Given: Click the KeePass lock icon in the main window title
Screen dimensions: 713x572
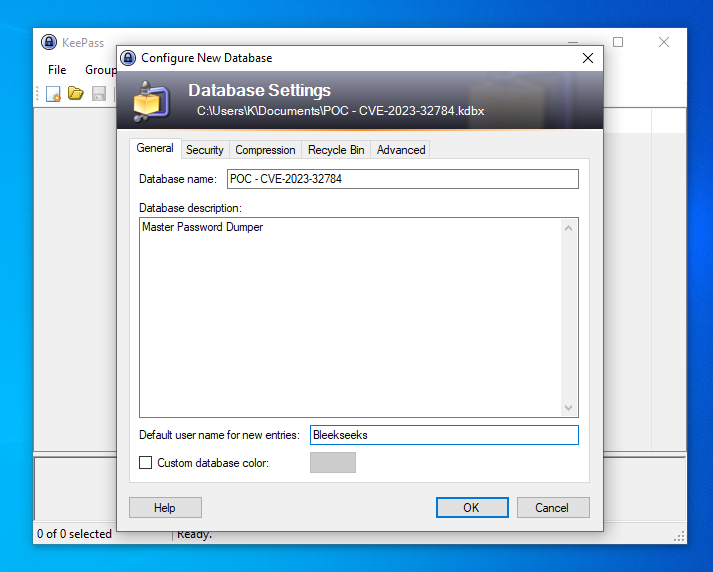Looking at the screenshot, I should point(49,42).
